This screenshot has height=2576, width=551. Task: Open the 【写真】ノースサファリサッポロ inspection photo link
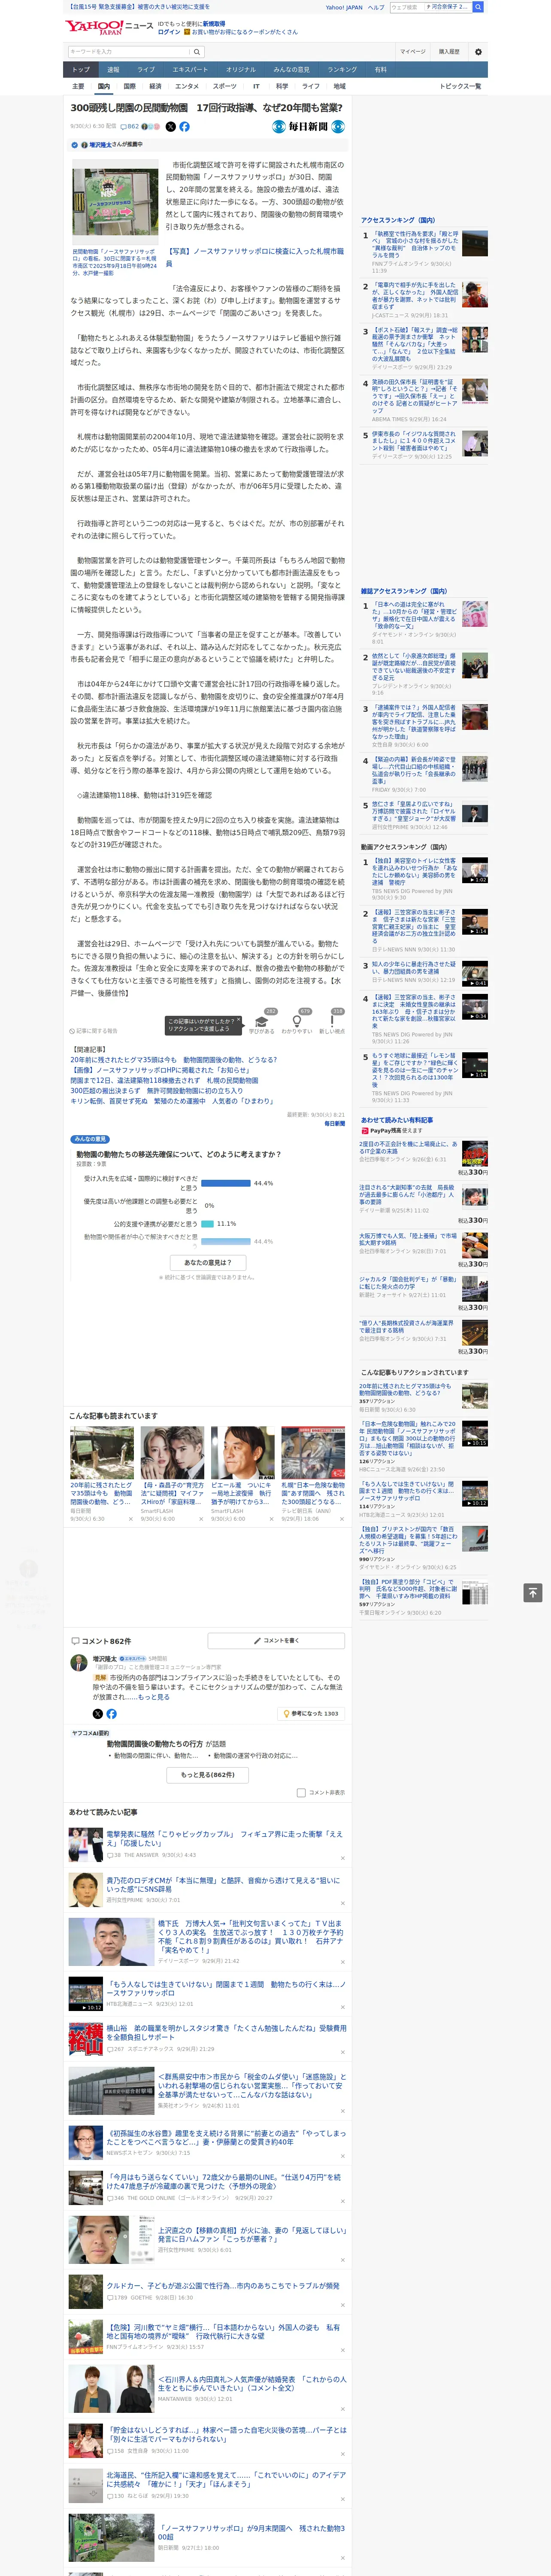255,257
